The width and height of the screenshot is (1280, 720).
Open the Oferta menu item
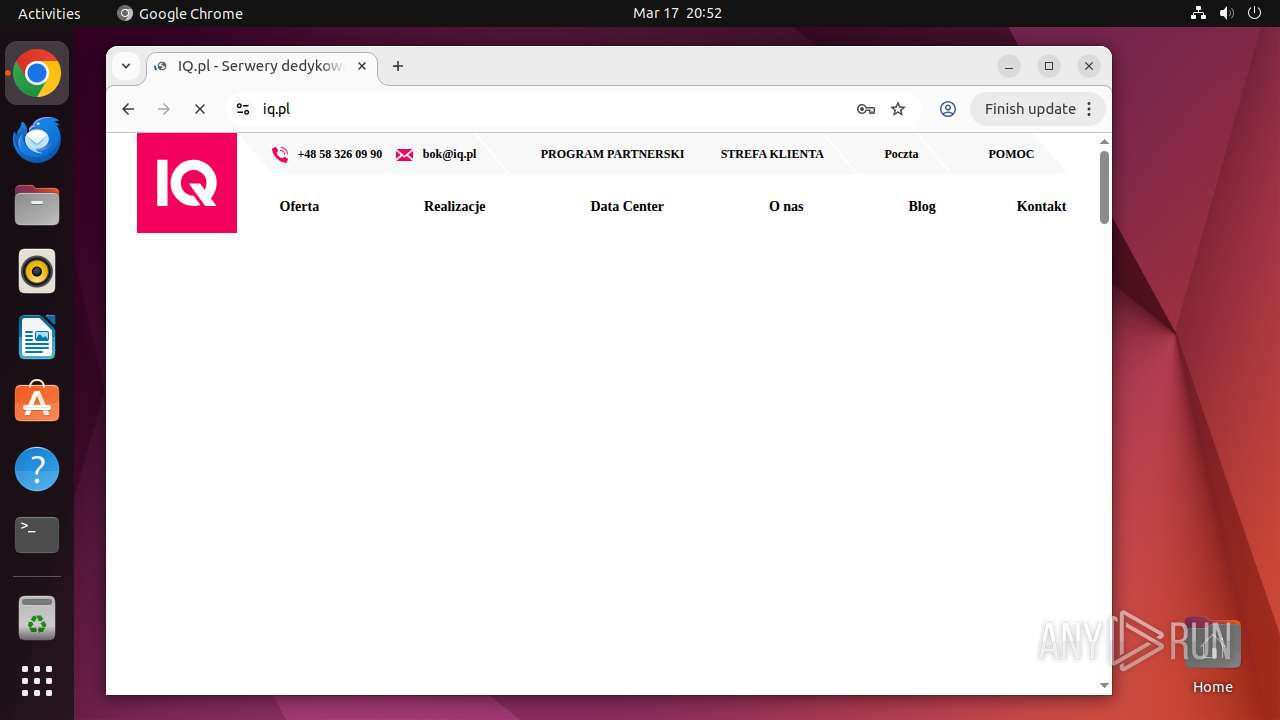[x=299, y=206]
